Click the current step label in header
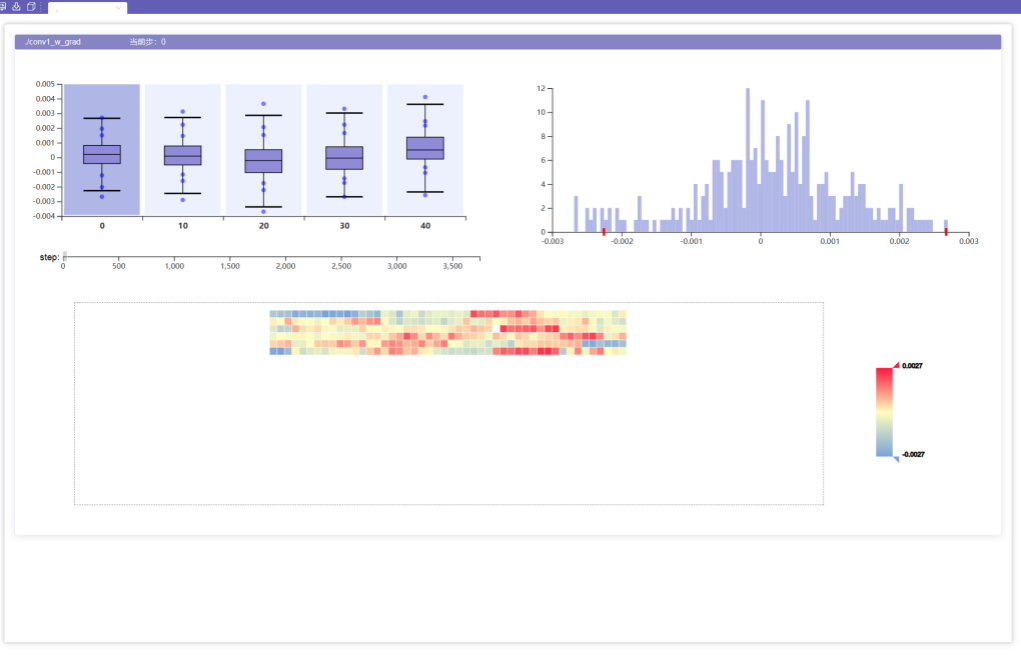1021x657 pixels. 148,42
